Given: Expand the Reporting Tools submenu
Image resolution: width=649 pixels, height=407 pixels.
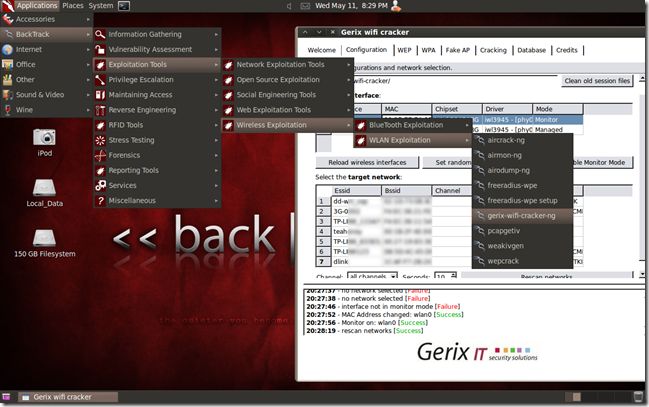Looking at the screenshot, I should tap(157, 170).
